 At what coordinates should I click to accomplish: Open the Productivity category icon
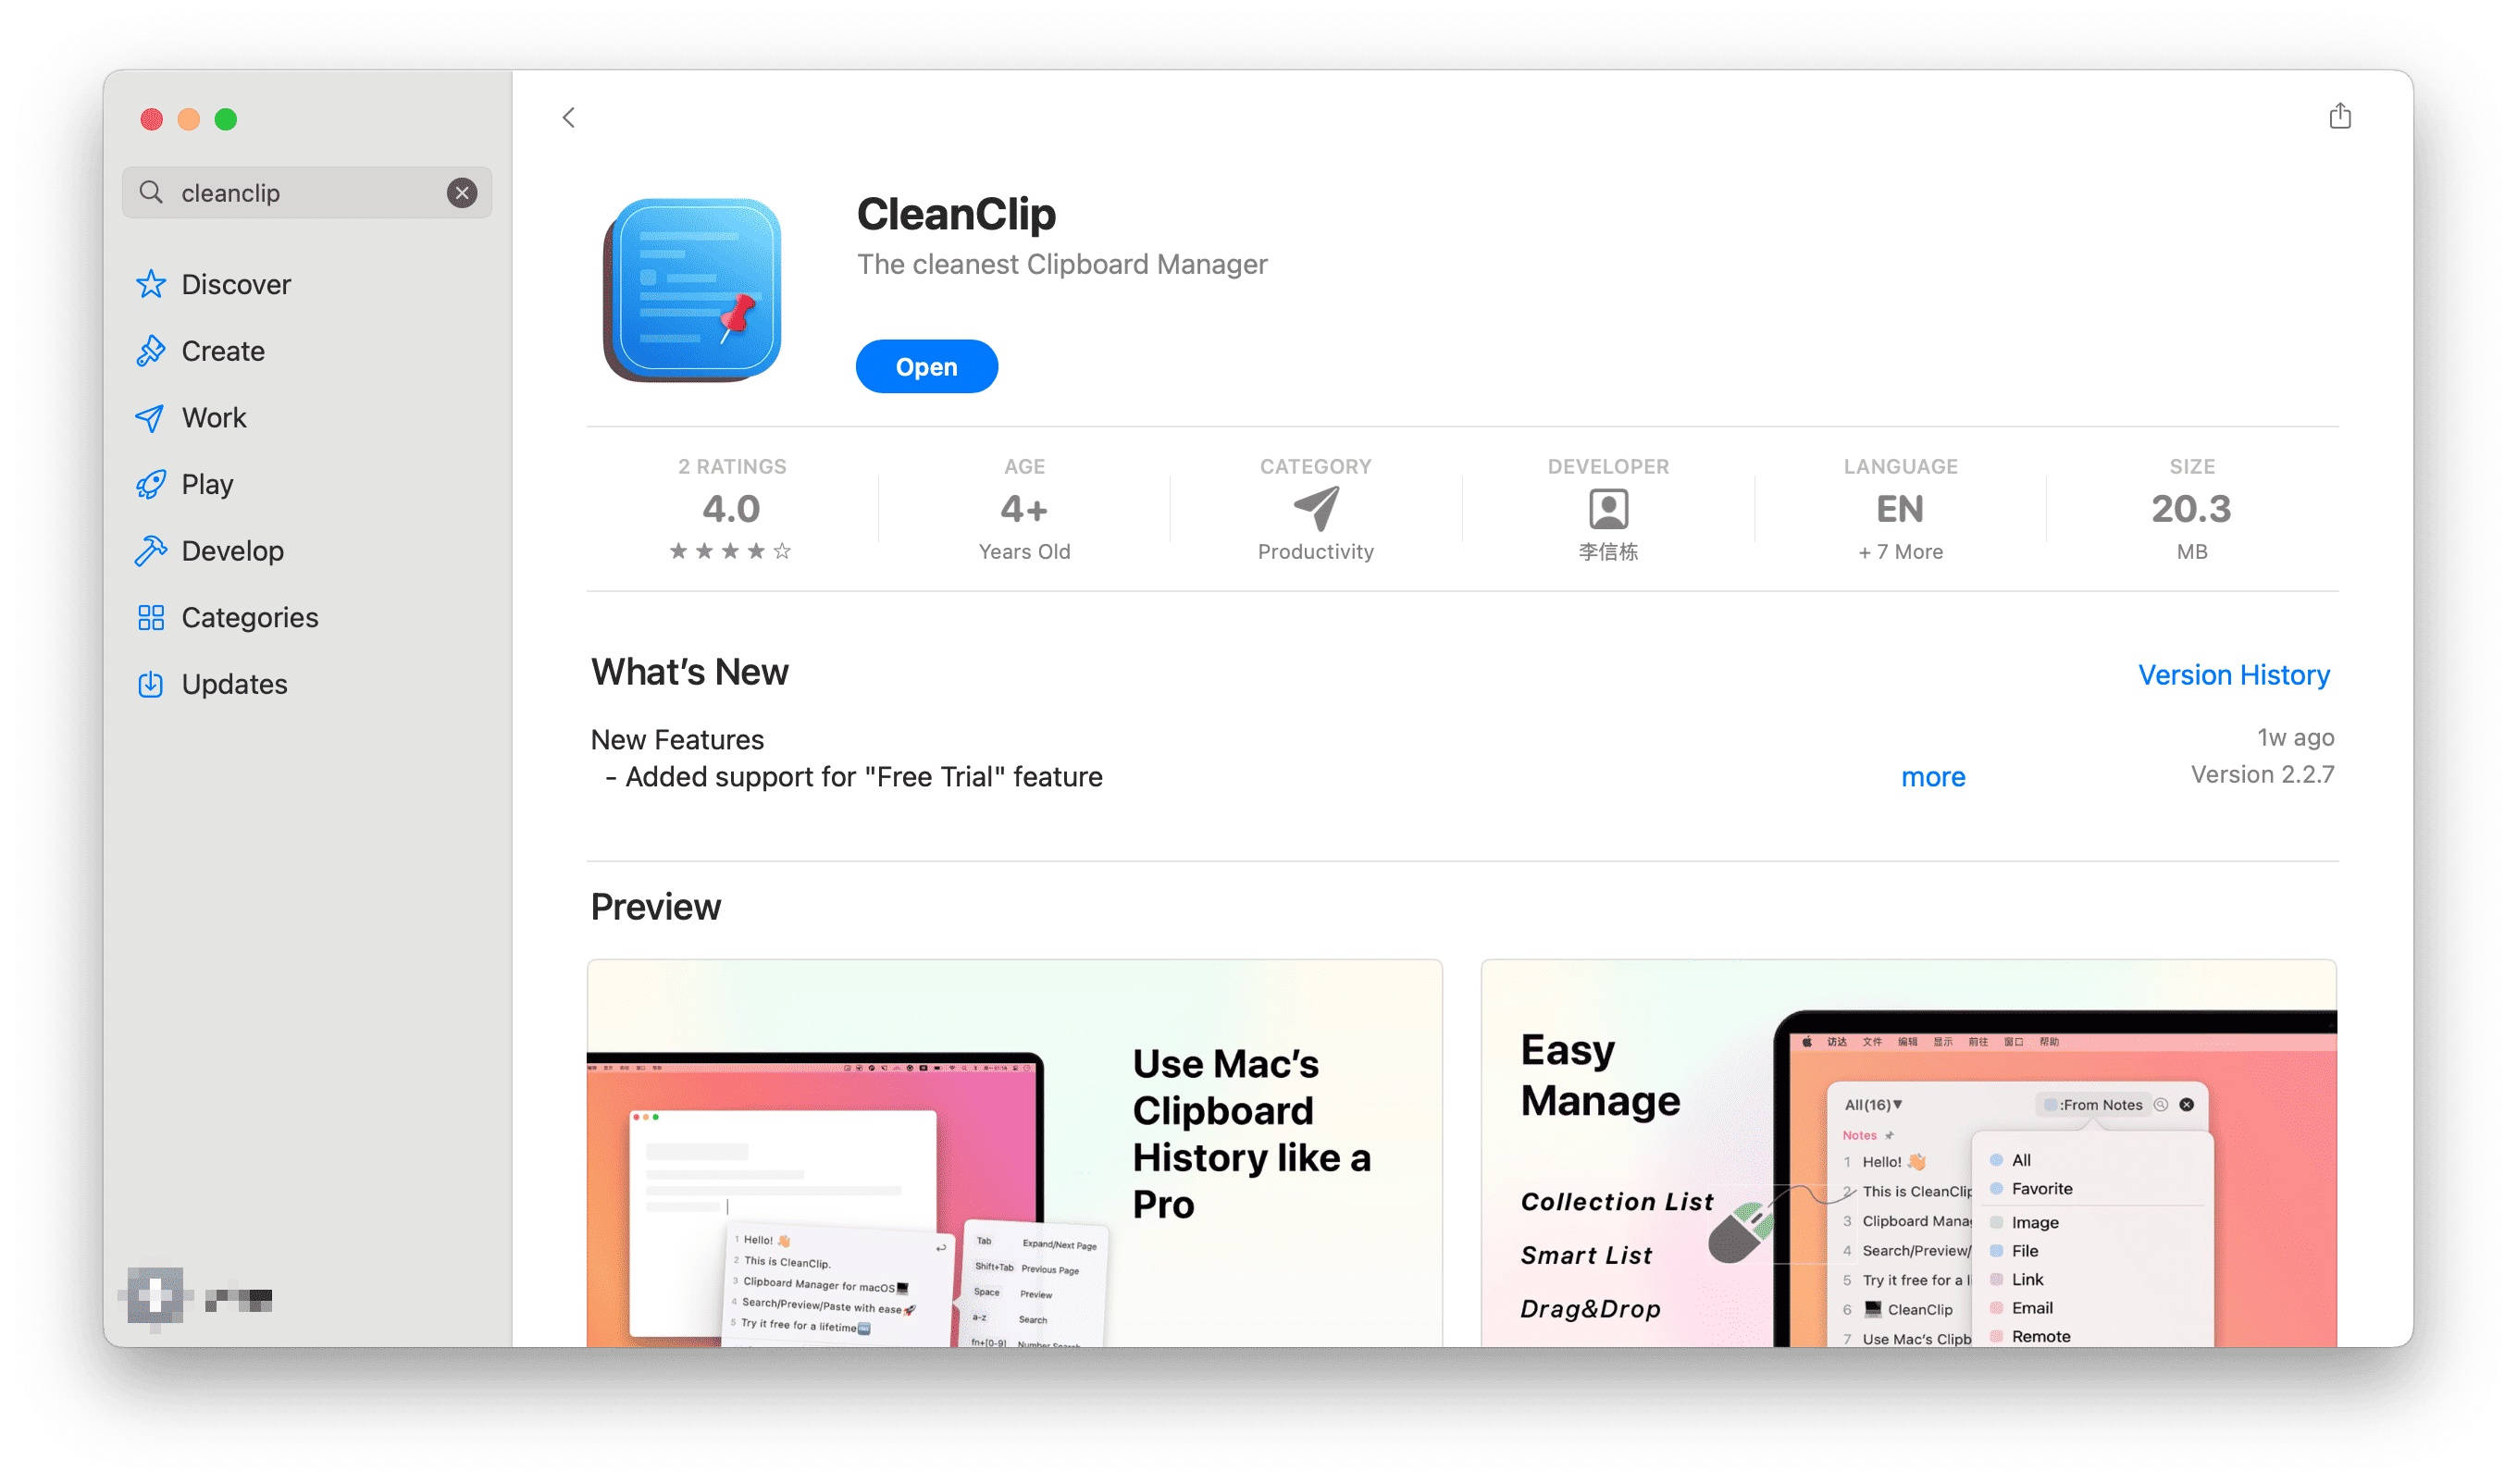click(x=1316, y=509)
